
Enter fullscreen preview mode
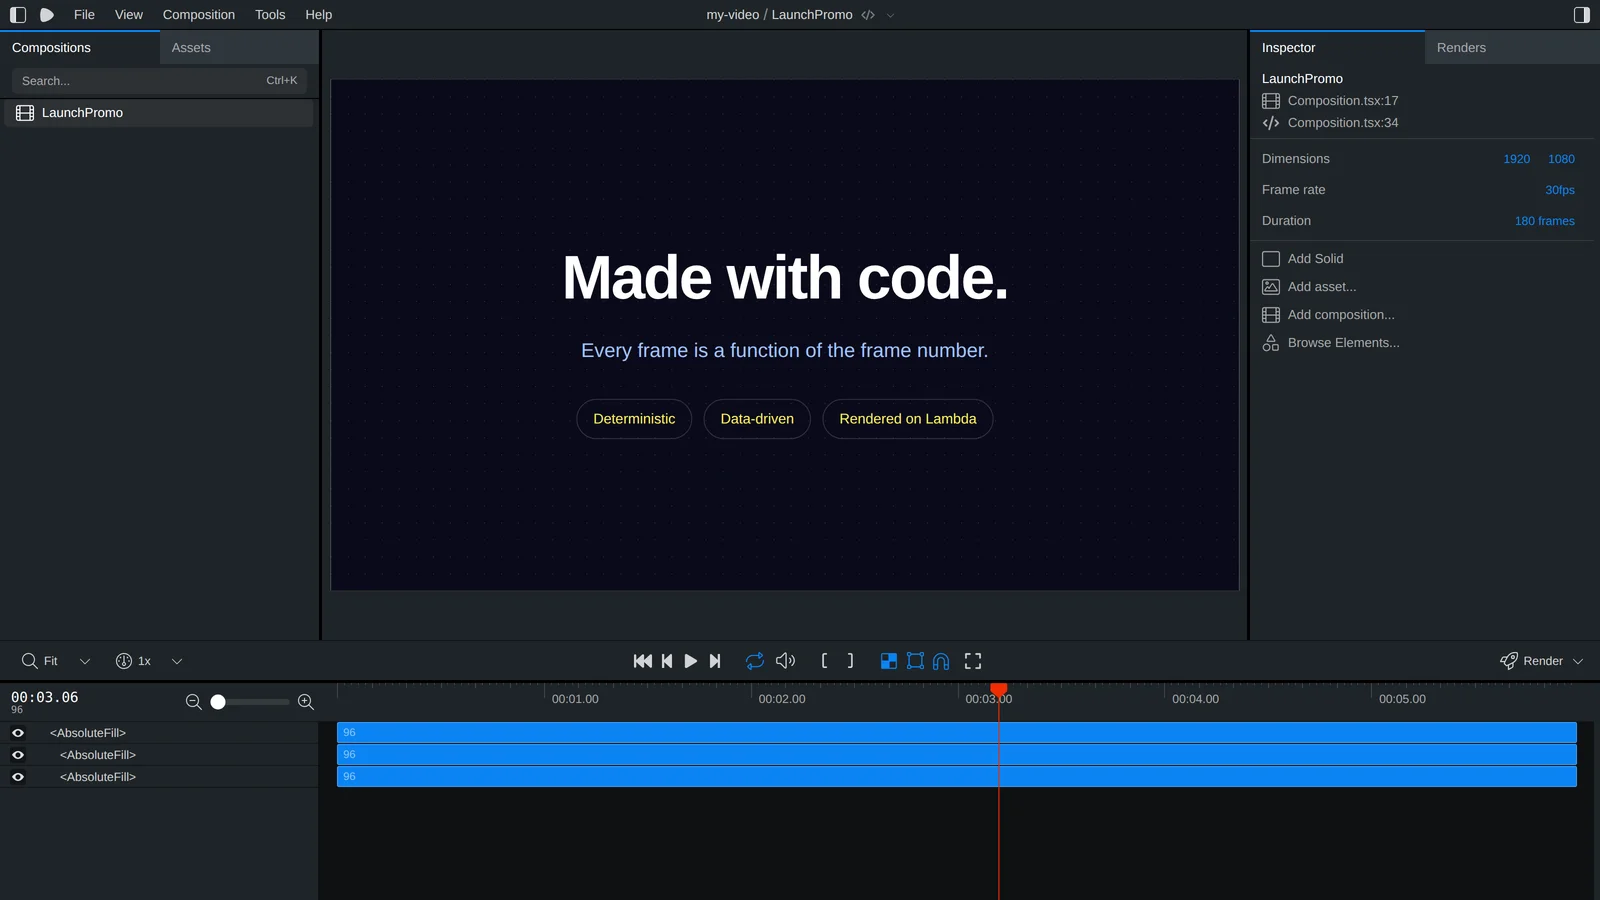973,661
